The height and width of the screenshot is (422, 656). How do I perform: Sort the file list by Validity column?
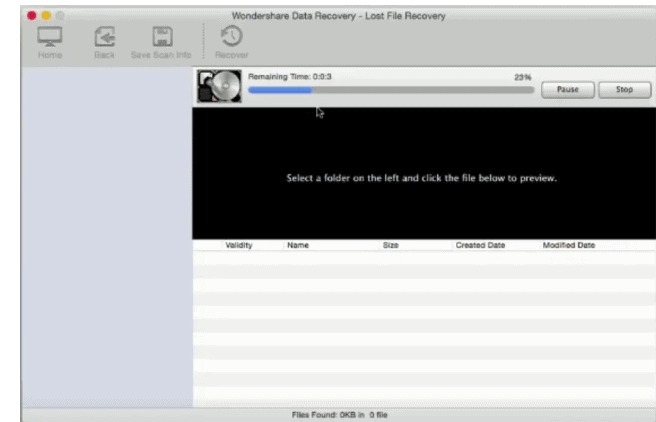239,245
